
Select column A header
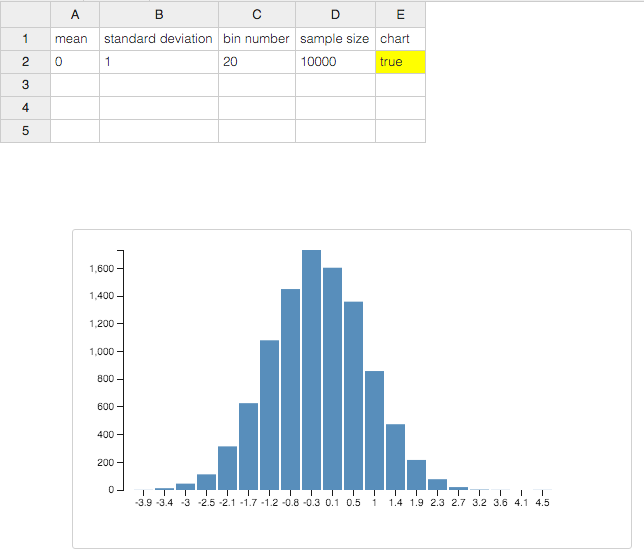(75, 15)
